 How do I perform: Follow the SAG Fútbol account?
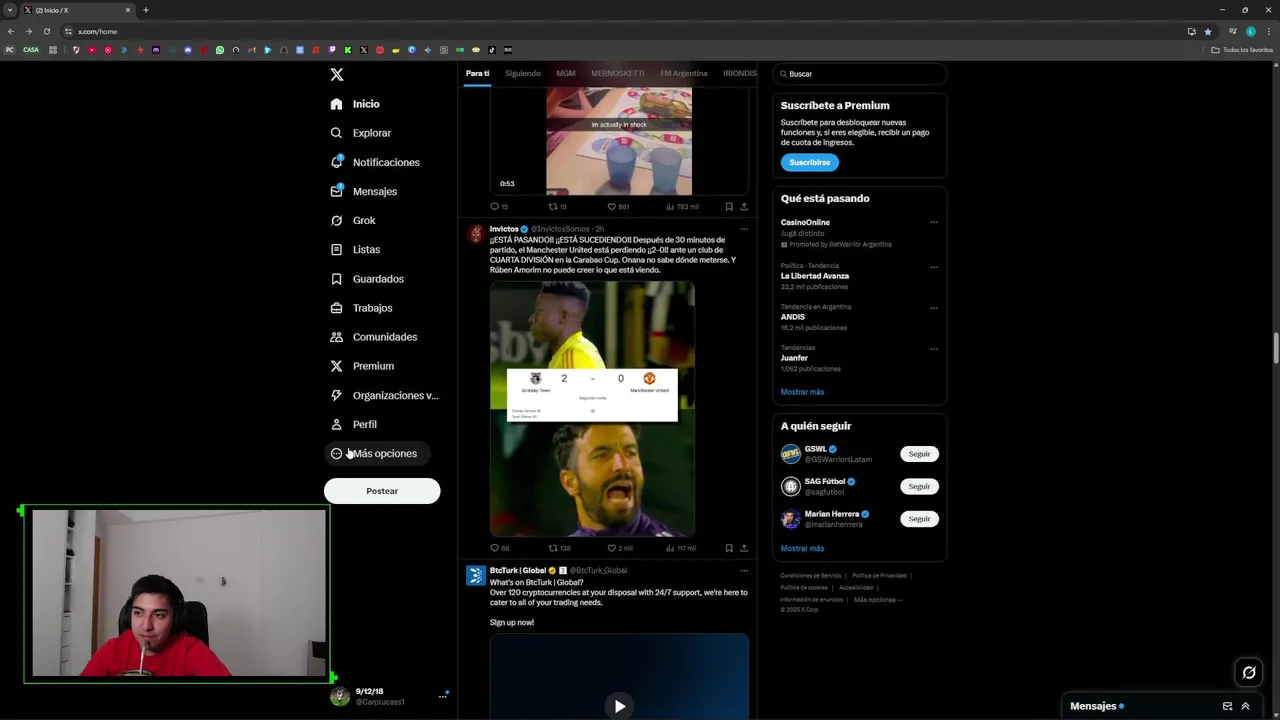(x=919, y=486)
